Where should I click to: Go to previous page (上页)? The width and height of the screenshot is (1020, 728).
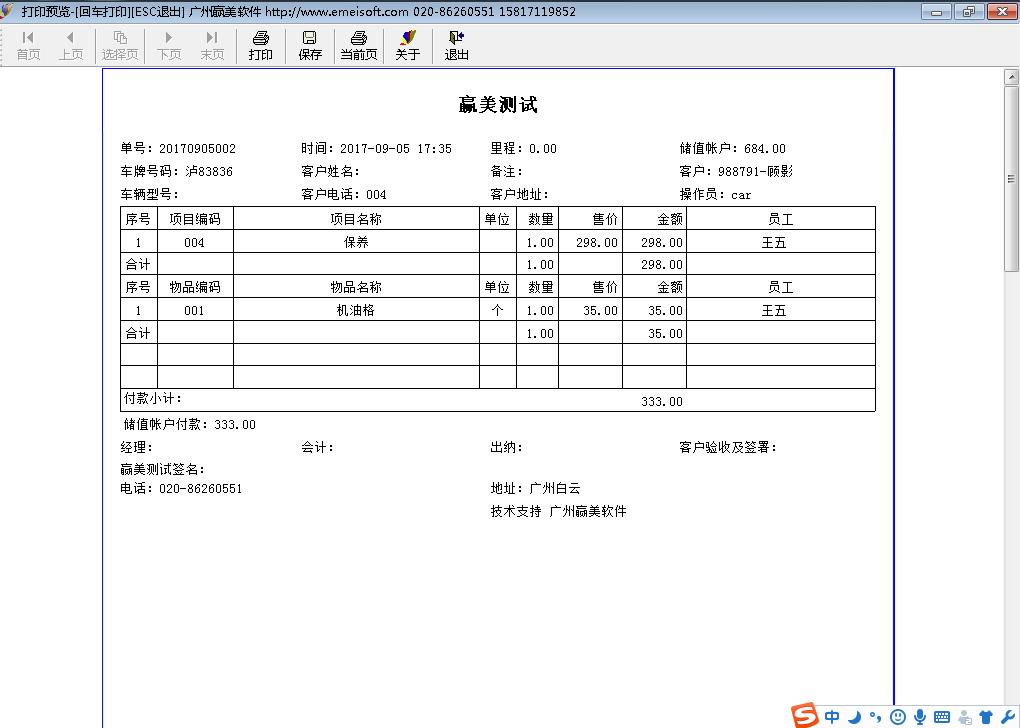(71, 45)
